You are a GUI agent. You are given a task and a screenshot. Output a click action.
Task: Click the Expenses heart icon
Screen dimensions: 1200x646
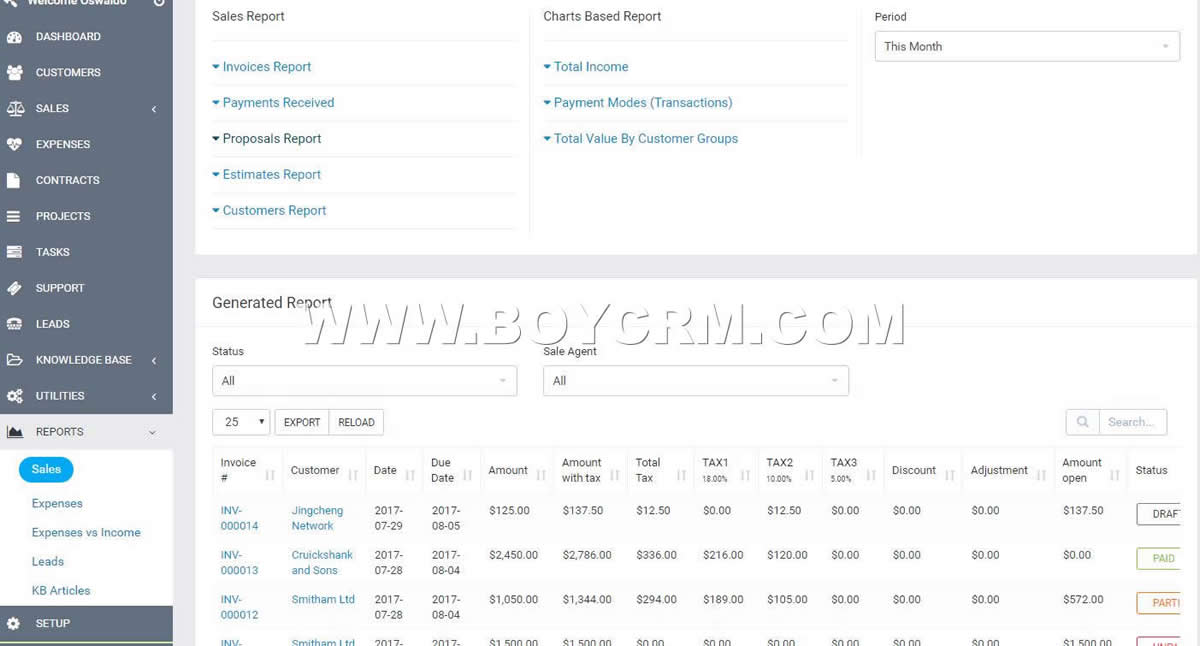14,145
